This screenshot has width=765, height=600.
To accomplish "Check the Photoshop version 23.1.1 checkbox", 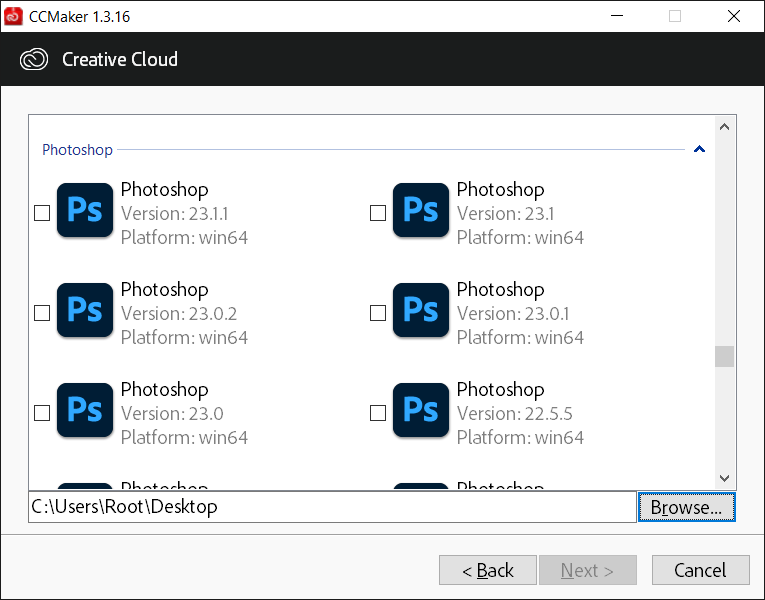I will click(42, 213).
